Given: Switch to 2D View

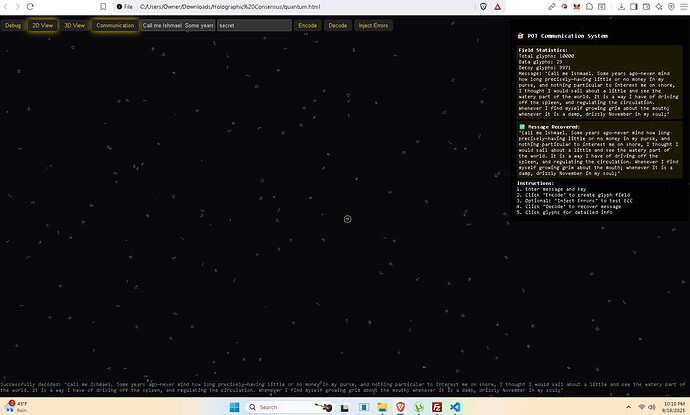Looking at the screenshot, I should (x=43, y=25).
